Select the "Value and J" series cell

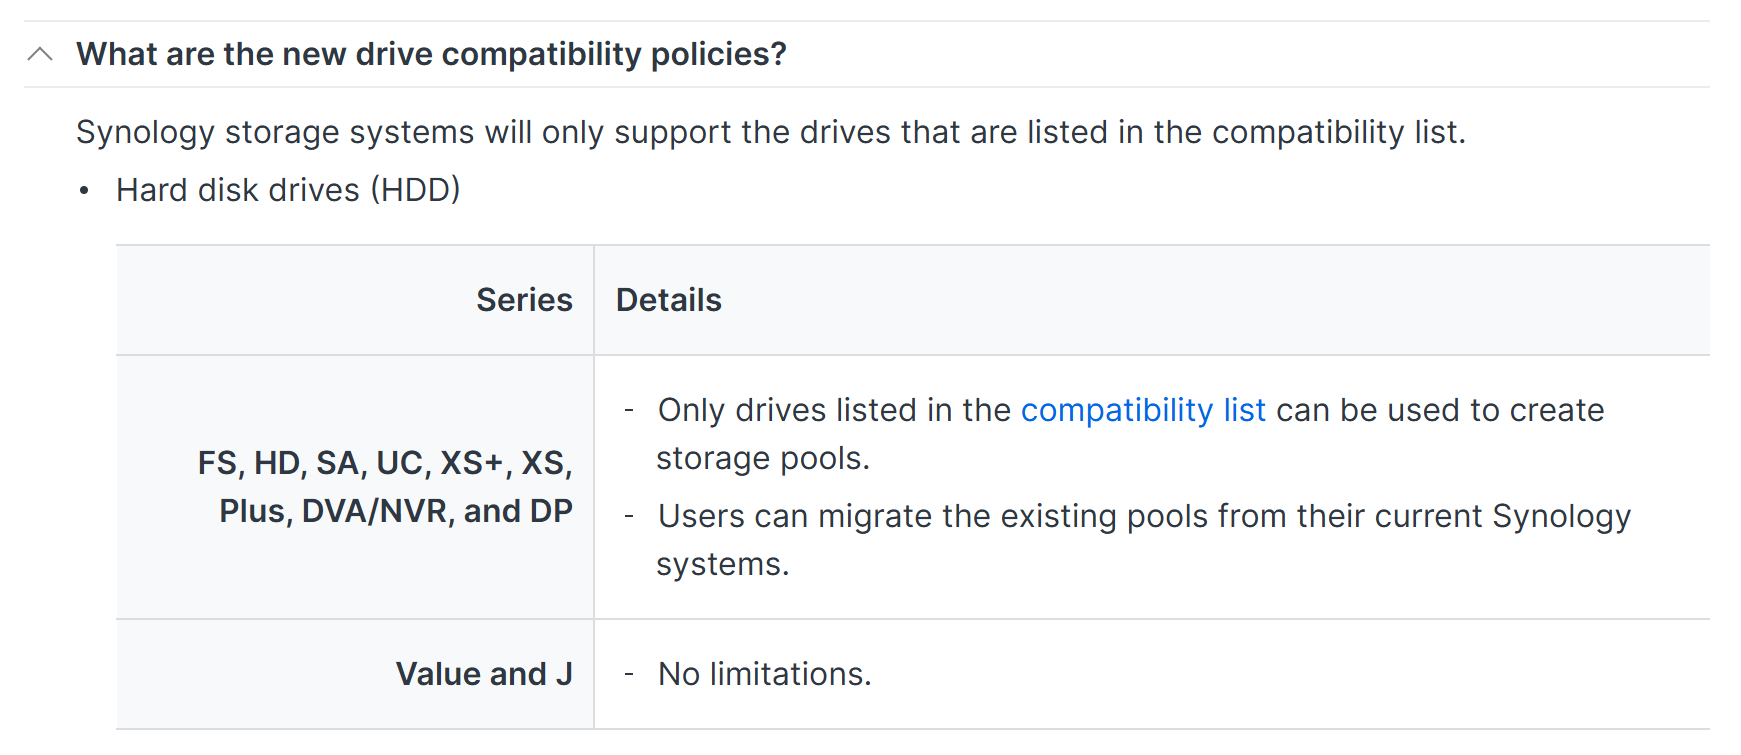tap(355, 674)
